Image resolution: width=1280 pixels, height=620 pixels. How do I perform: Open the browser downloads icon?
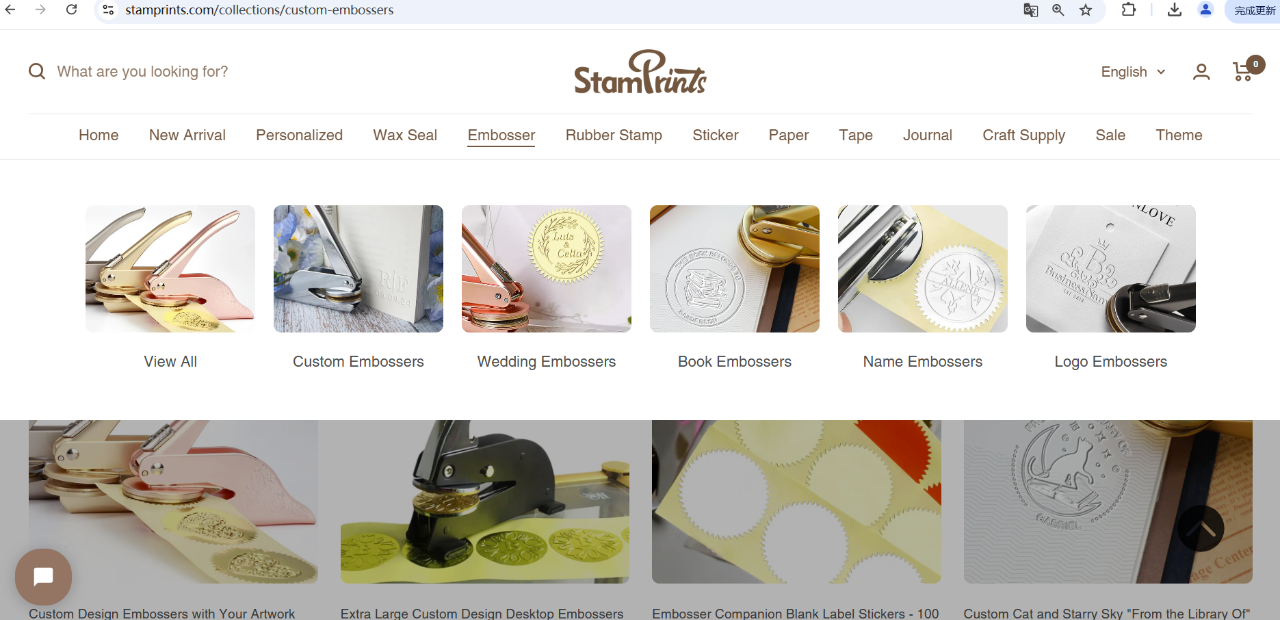[1174, 10]
